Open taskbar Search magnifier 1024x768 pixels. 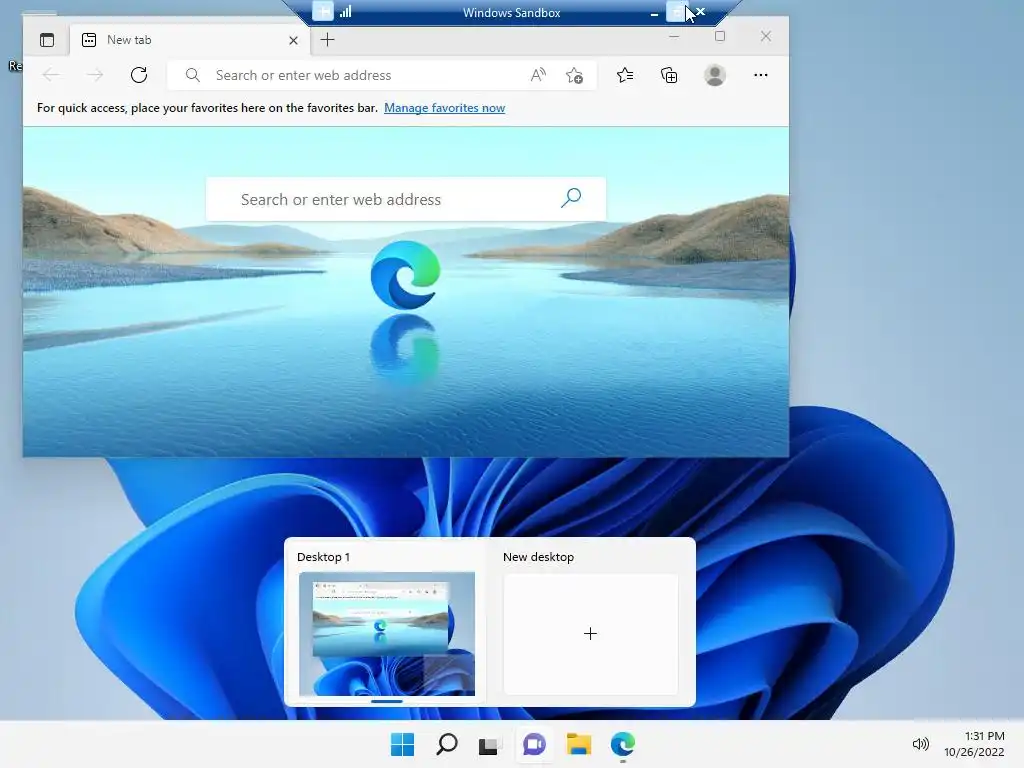[x=447, y=744]
